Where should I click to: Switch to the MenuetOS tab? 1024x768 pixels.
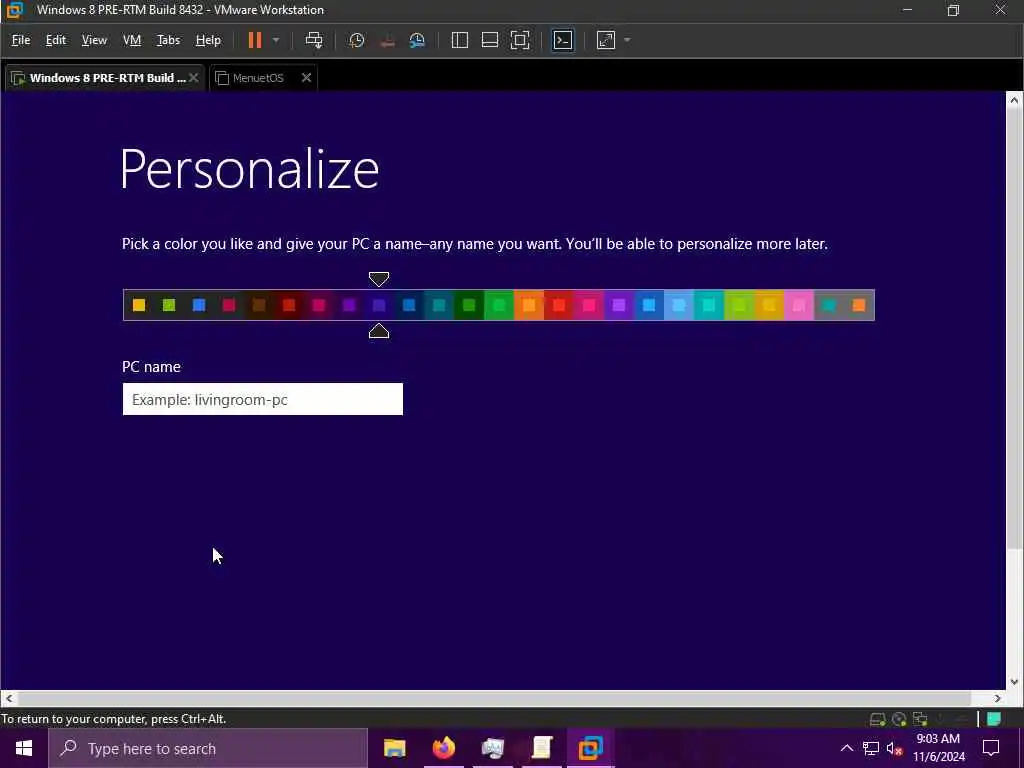(x=257, y=78)
